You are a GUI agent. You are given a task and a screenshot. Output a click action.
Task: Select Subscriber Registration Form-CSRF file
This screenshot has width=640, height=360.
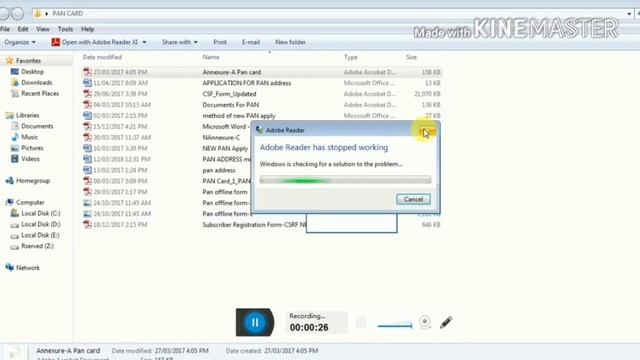tap(254, 224)
